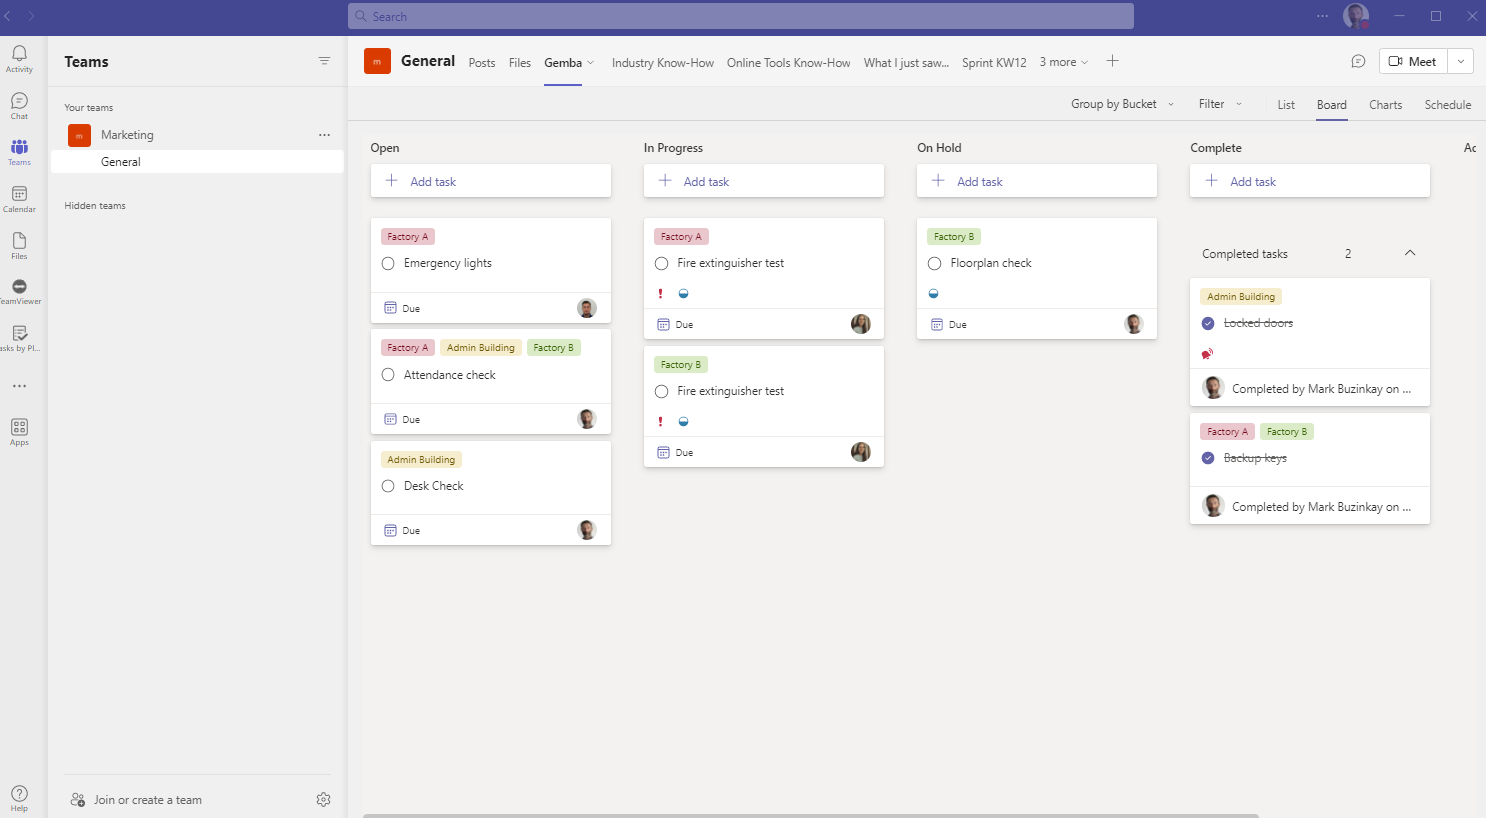This screenshot has height=818, width=1486.
Task: Click in the Search box
Action: [x=741, y=16]
